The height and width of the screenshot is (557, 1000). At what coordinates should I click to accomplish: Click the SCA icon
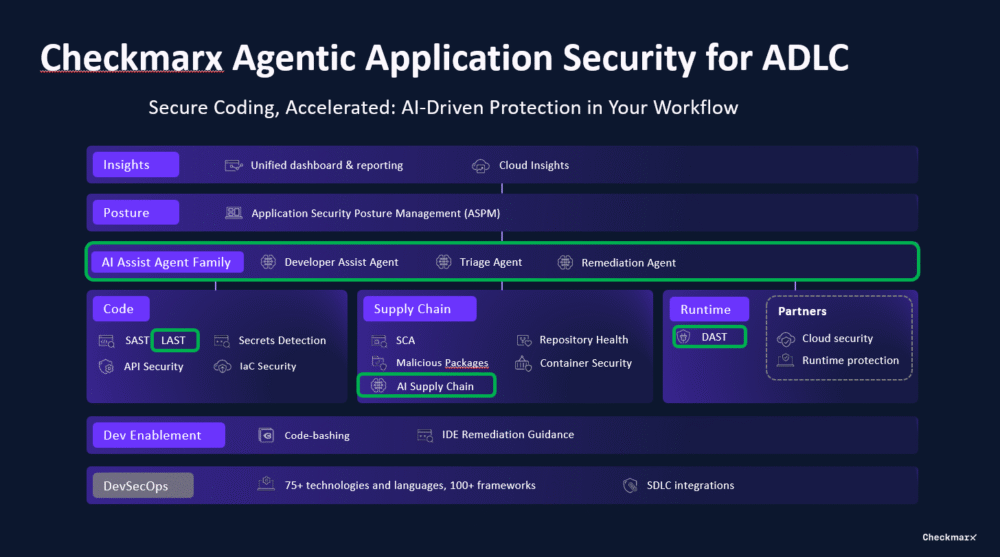(x=379, y=341)
